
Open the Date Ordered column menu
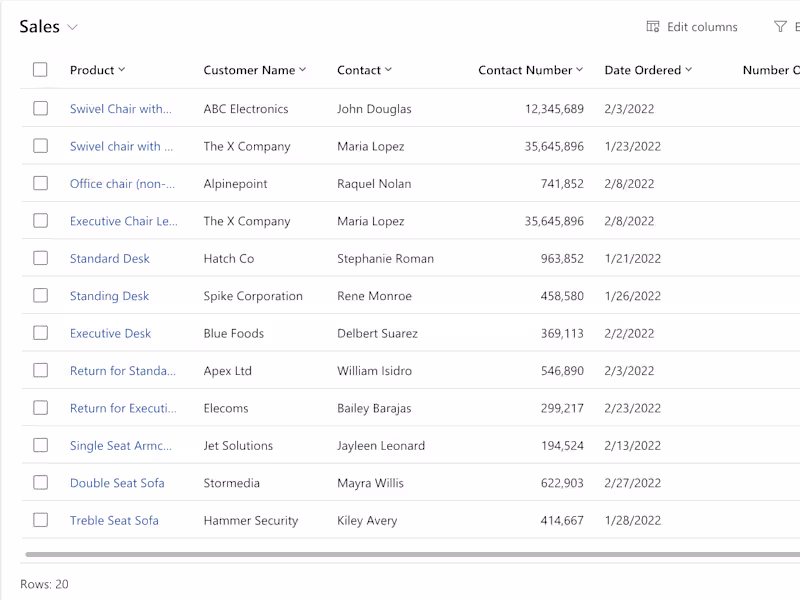[689, 70]
